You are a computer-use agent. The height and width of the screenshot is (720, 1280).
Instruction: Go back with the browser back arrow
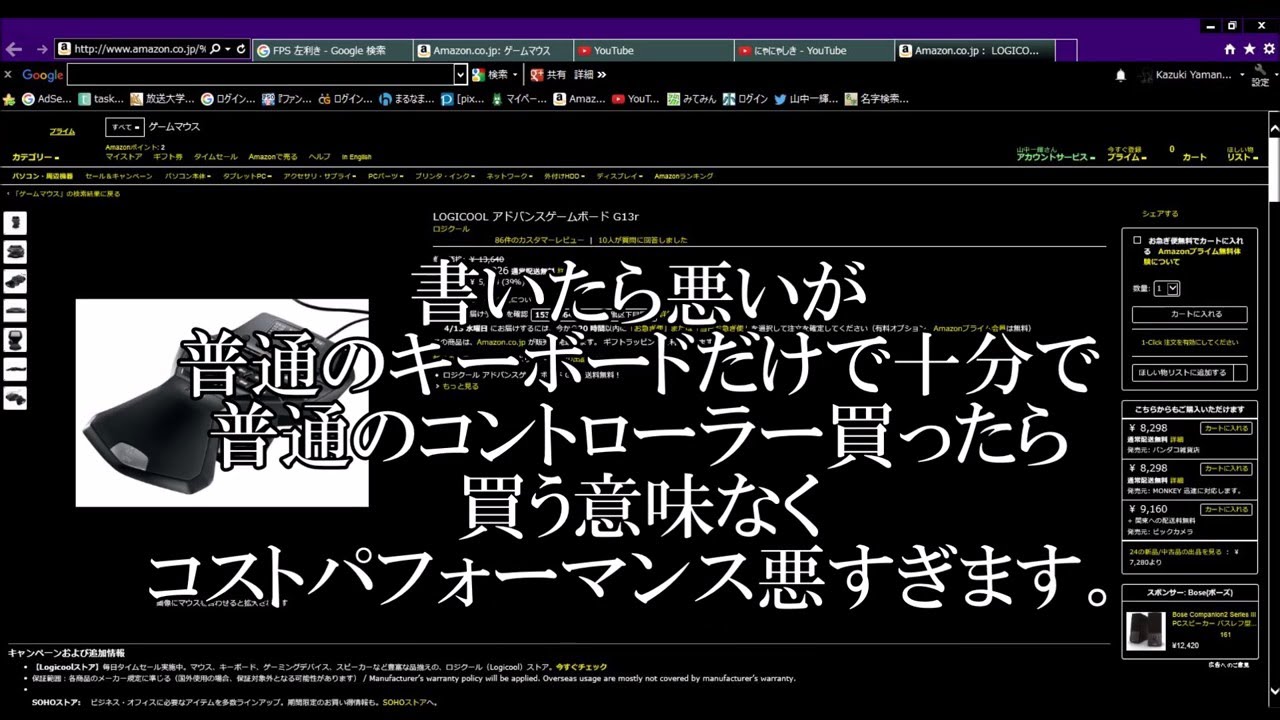coord(13,49)
